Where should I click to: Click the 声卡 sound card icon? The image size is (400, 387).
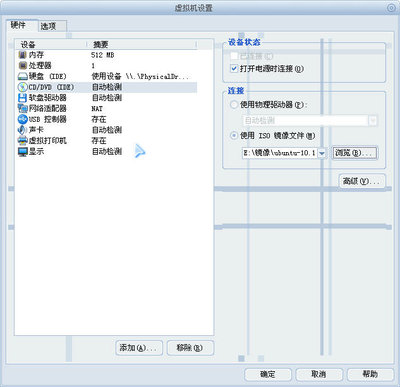point(23,130)
